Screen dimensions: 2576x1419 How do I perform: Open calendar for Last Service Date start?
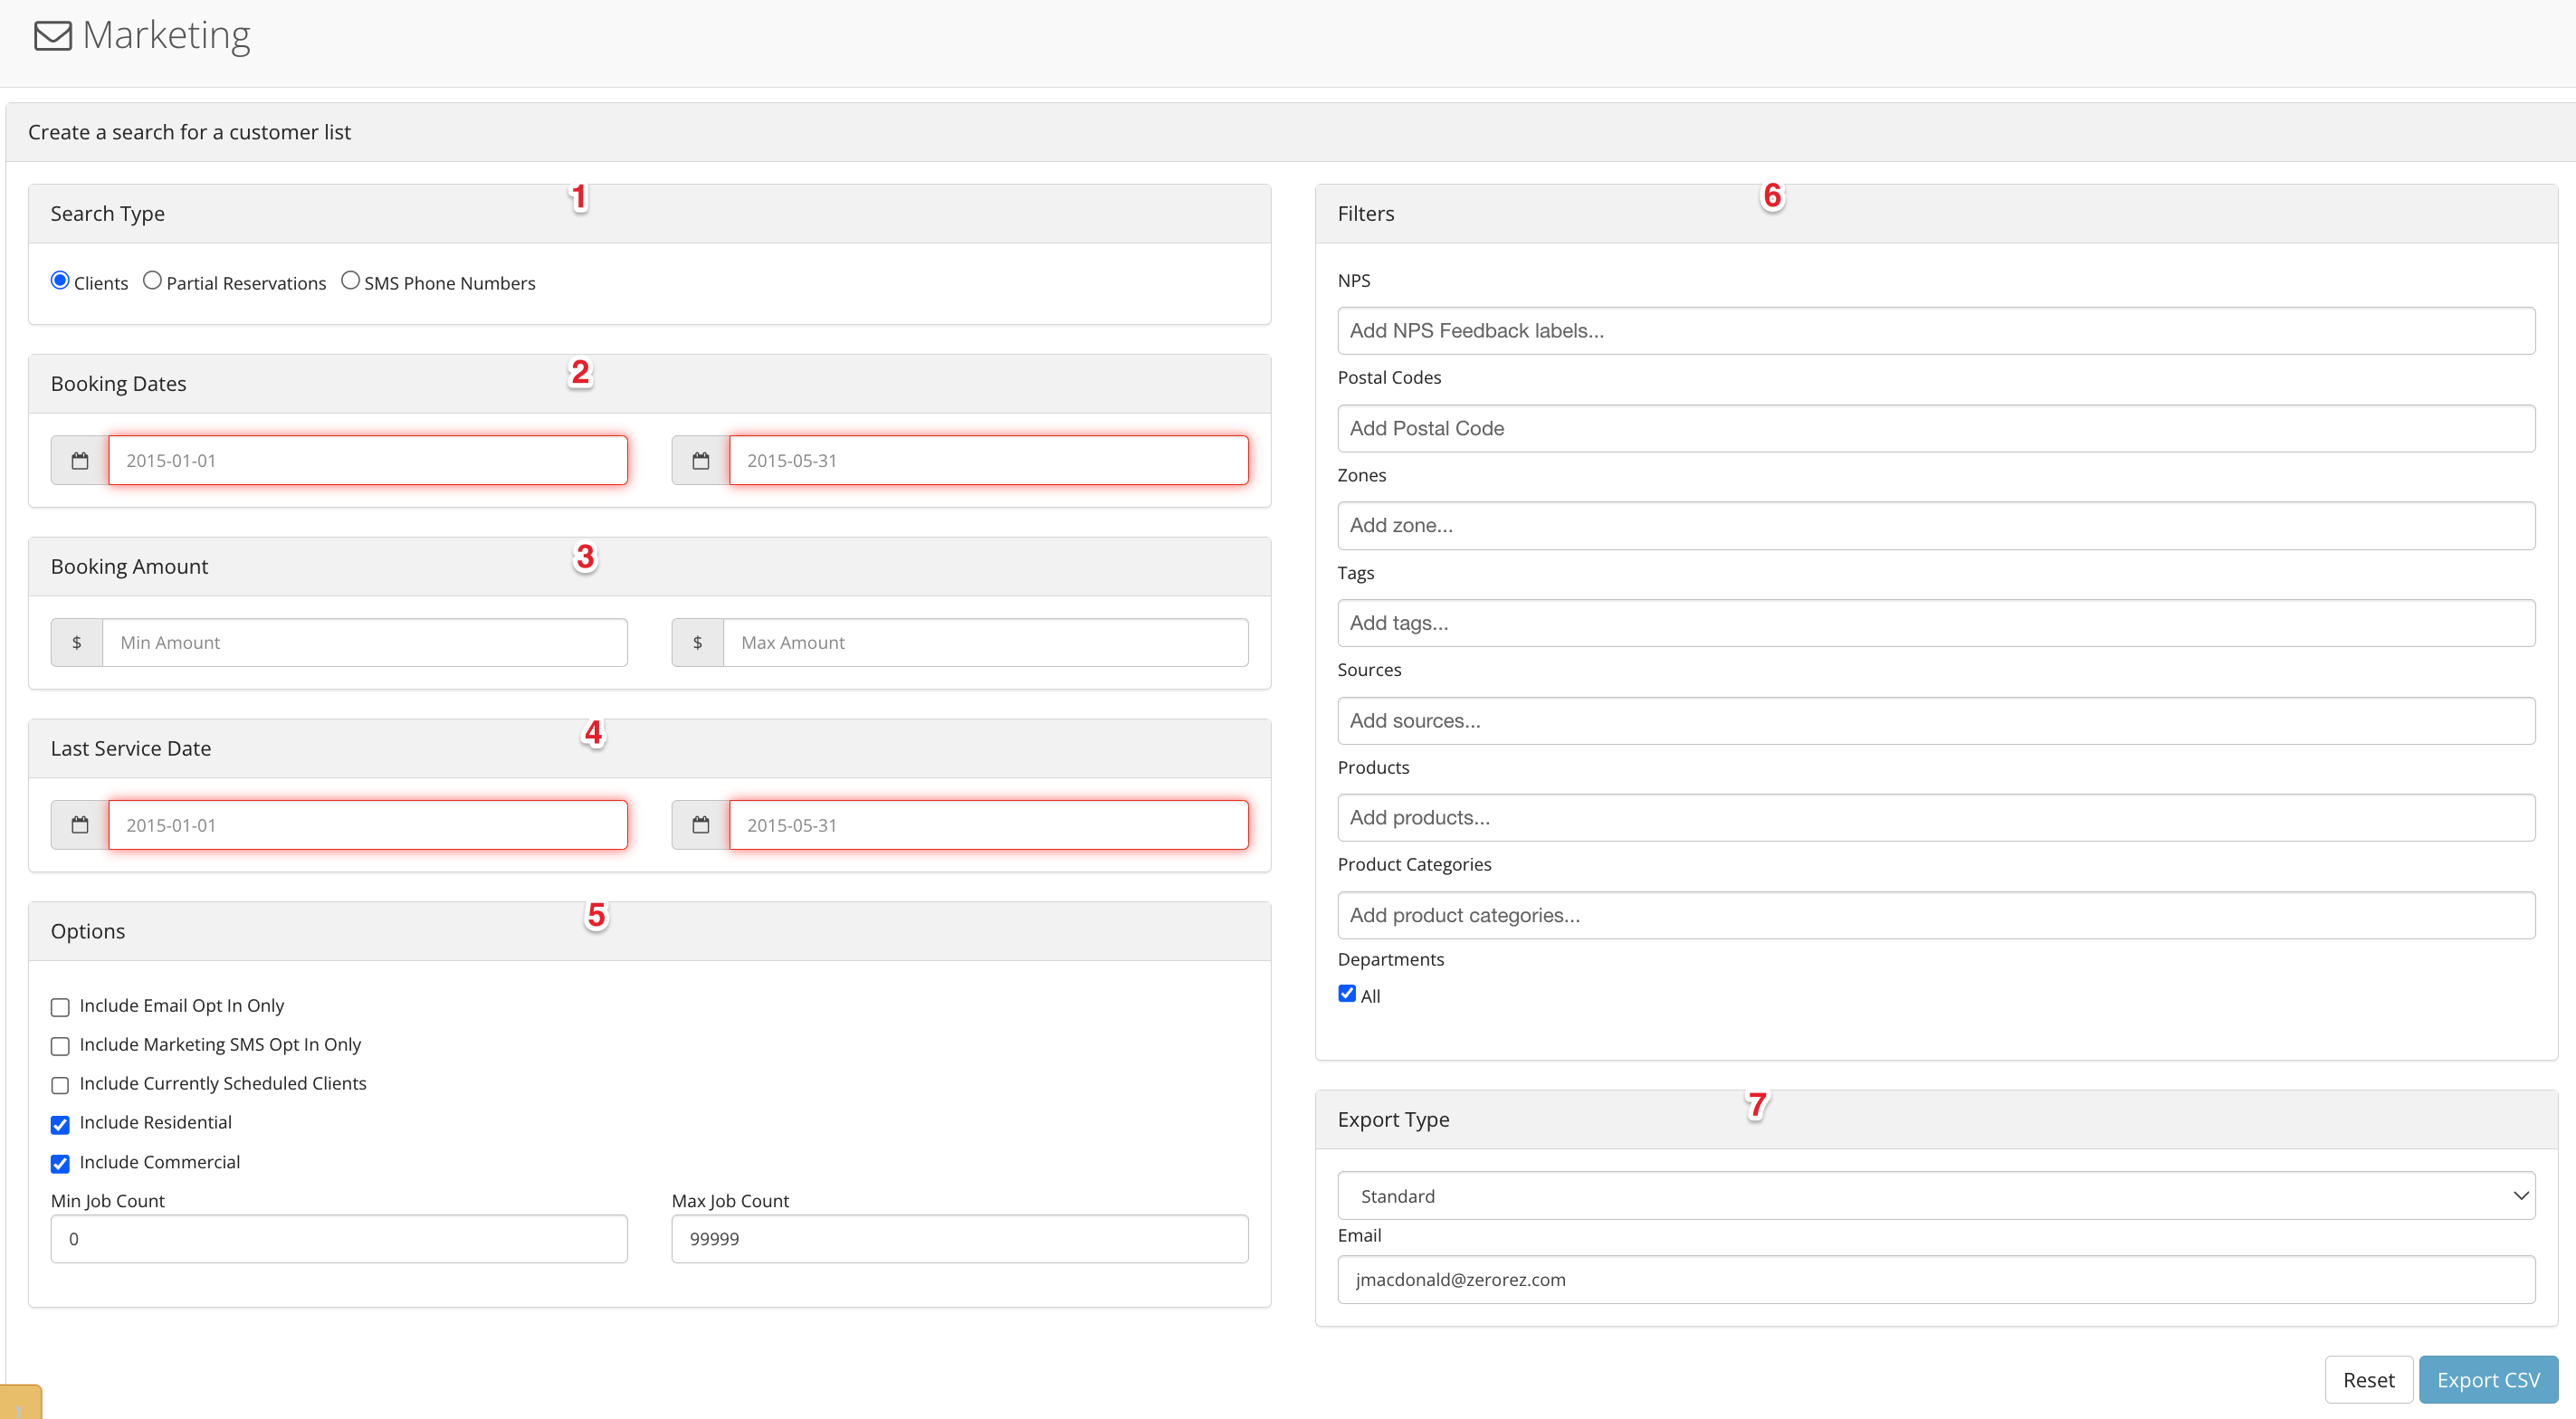coord(80,825)
